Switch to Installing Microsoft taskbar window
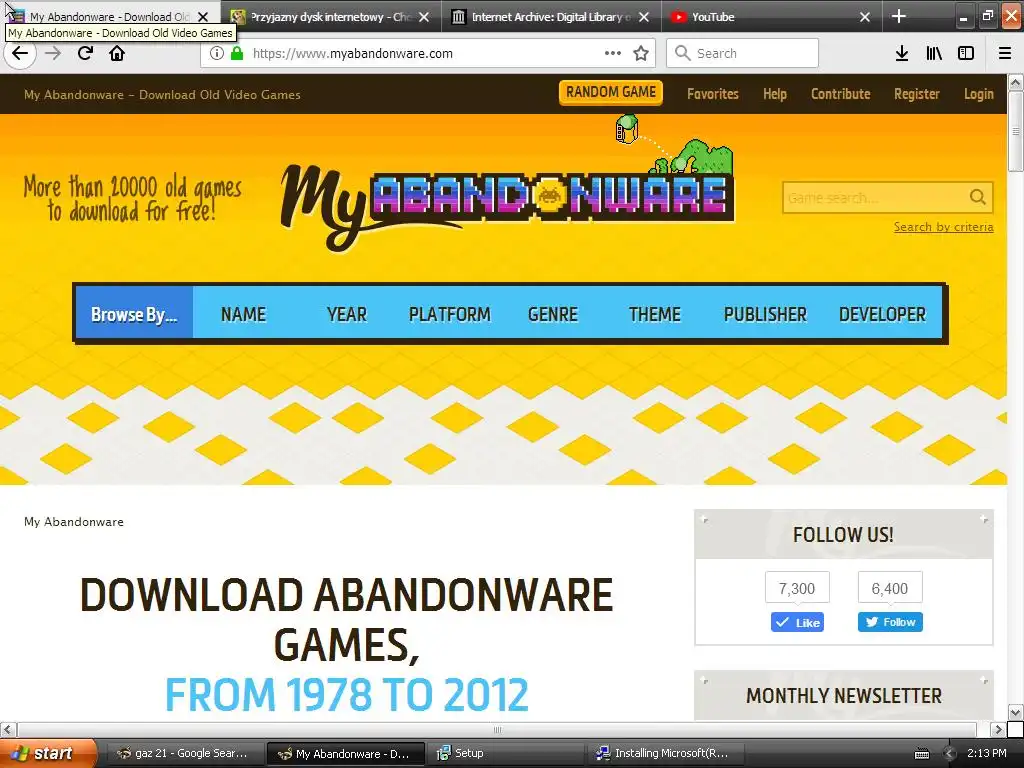The width and height of the screenshot is (1024, 768). coord(665,753)
